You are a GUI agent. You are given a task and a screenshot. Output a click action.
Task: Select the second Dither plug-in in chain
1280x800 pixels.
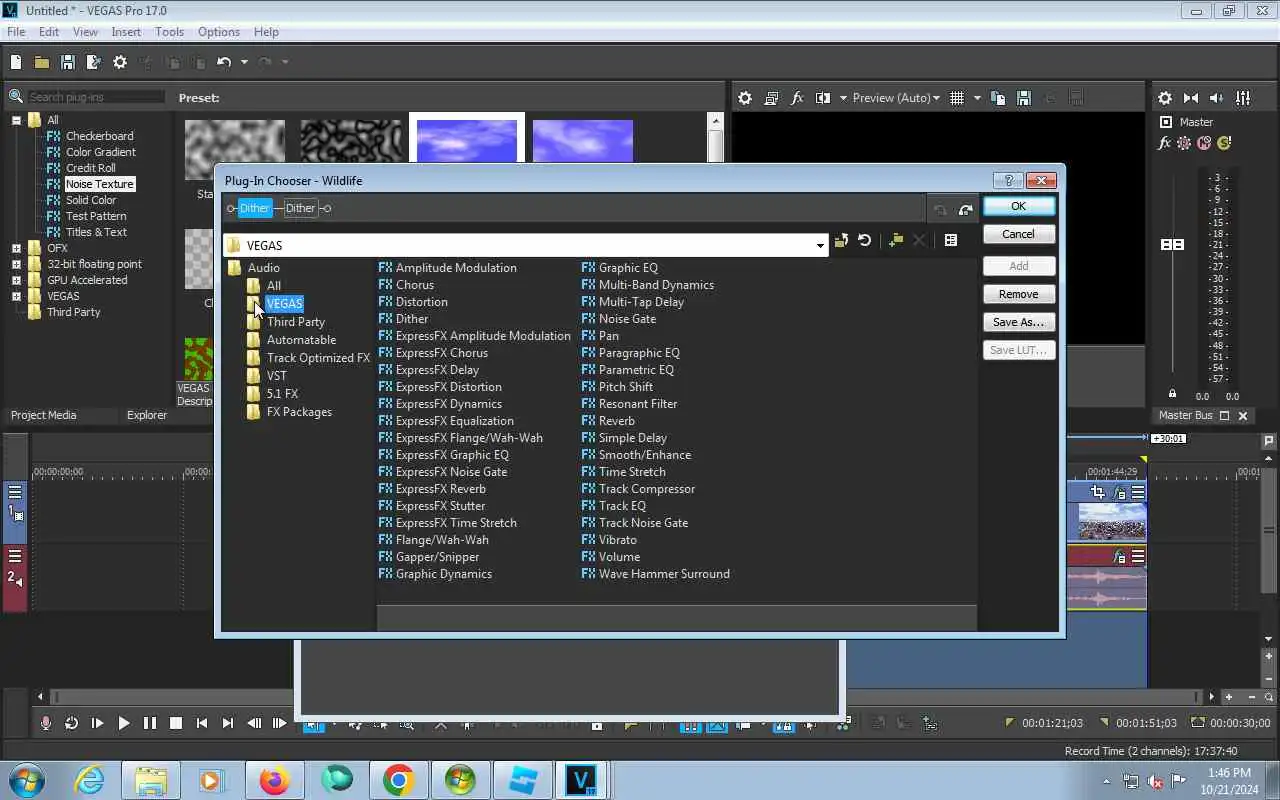[x=300, y=208]
